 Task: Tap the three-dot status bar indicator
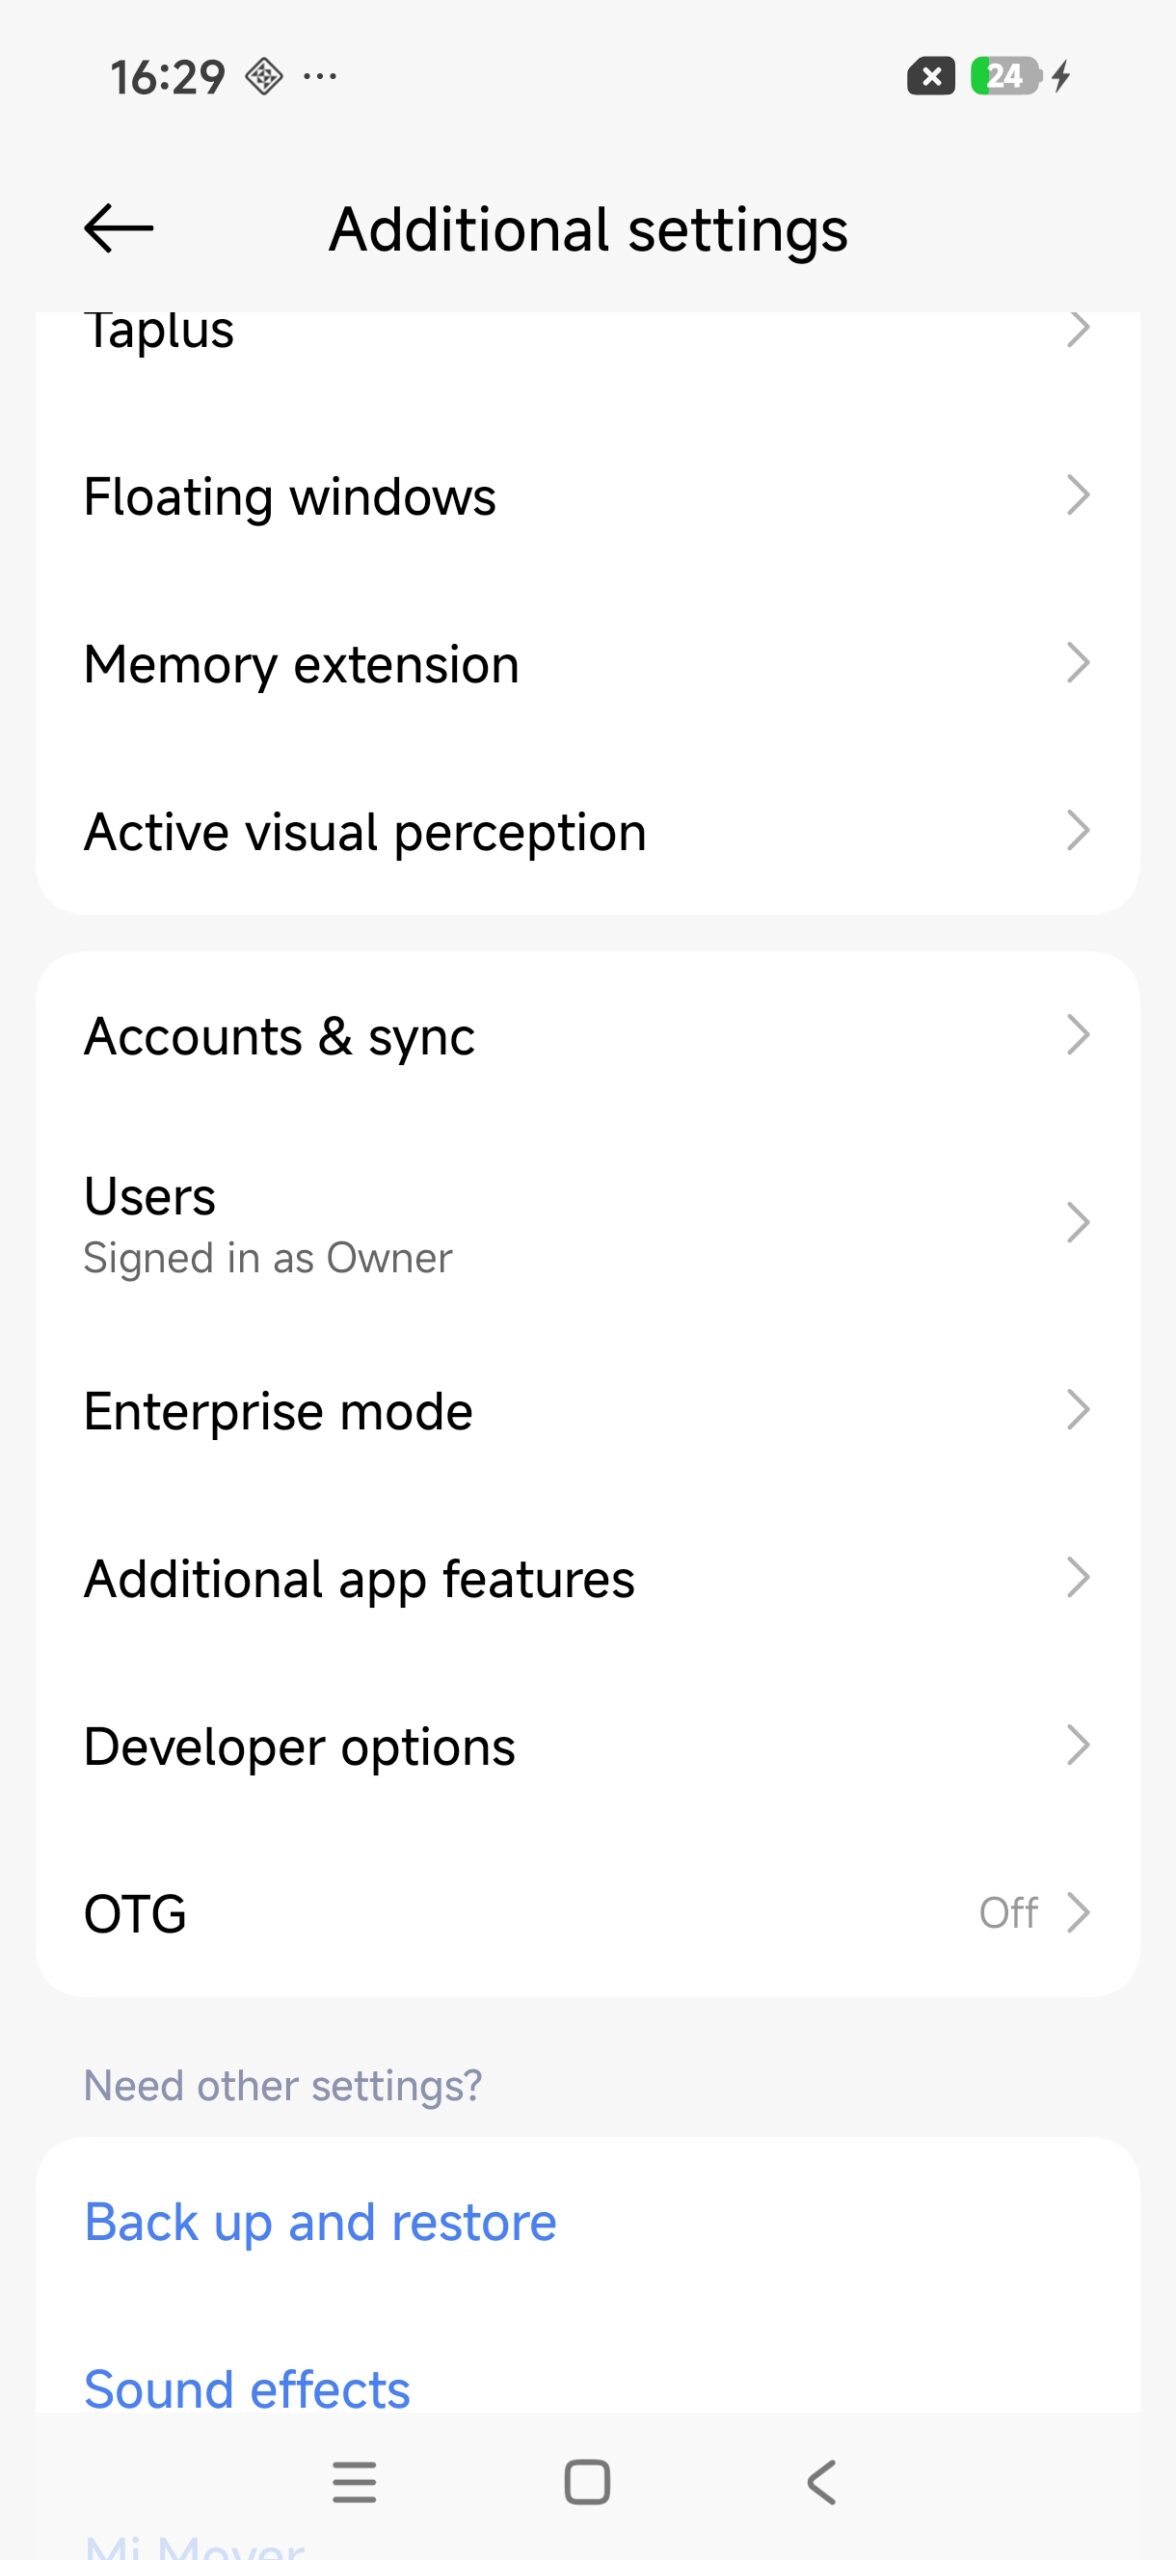pos(320,76)
